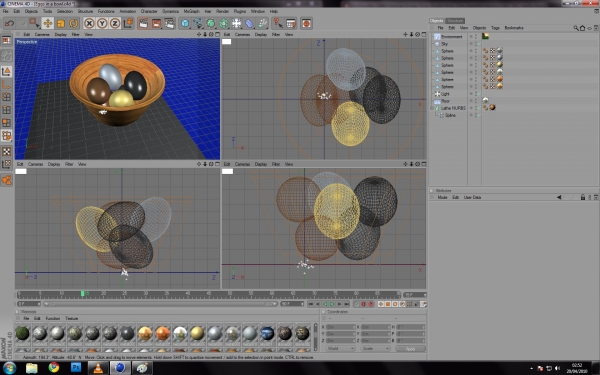
Task: Open the Render Settings icon
Action: [x=170, y=23]
